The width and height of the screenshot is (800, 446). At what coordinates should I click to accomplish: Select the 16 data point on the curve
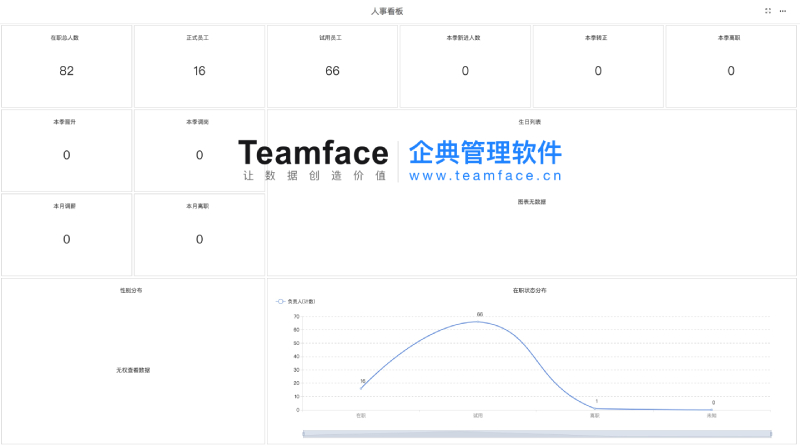[x=361, y=388]
